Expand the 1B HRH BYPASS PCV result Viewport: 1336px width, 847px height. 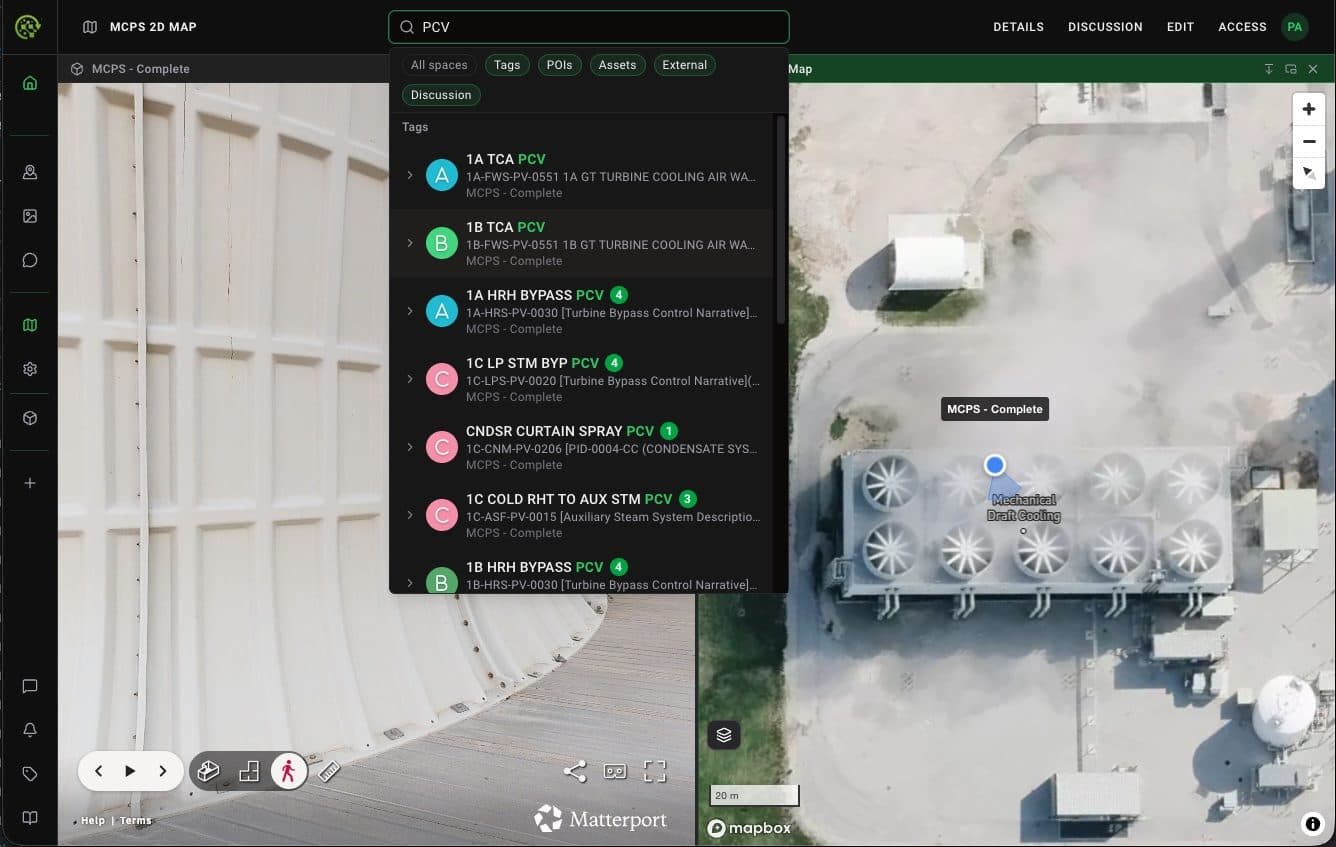point(409,582)
